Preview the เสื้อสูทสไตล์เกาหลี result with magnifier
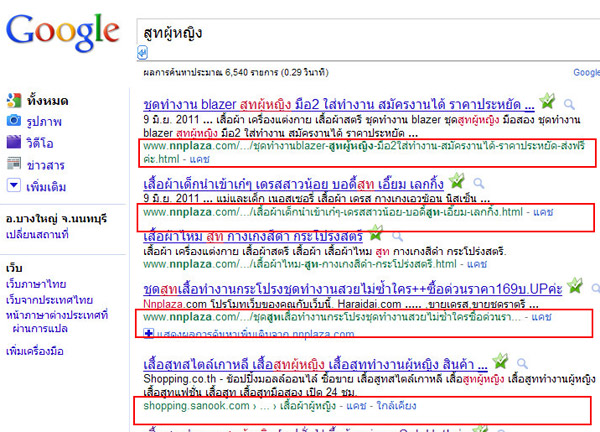The height and width of the screenshot is (432, 600). (522, 364)
